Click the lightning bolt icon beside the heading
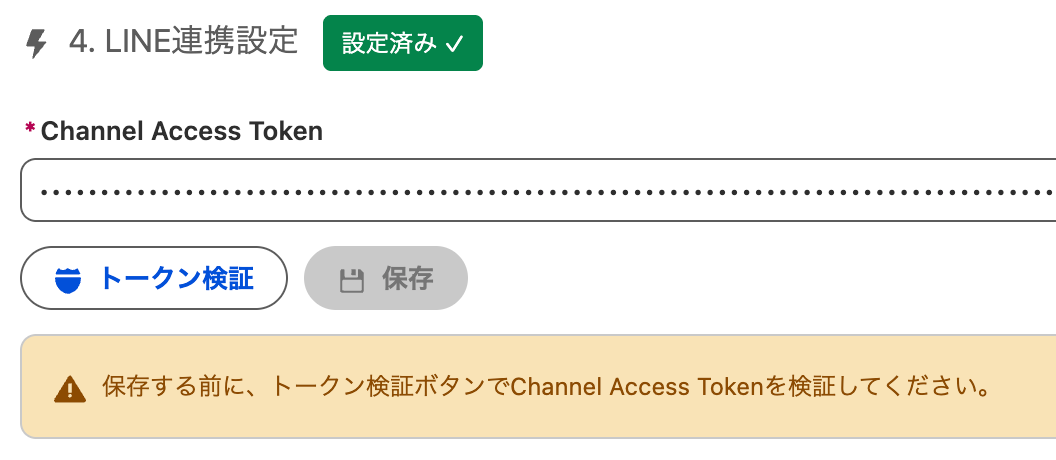This screenshot has width=1056, height=460. click(x=36, y=44)
